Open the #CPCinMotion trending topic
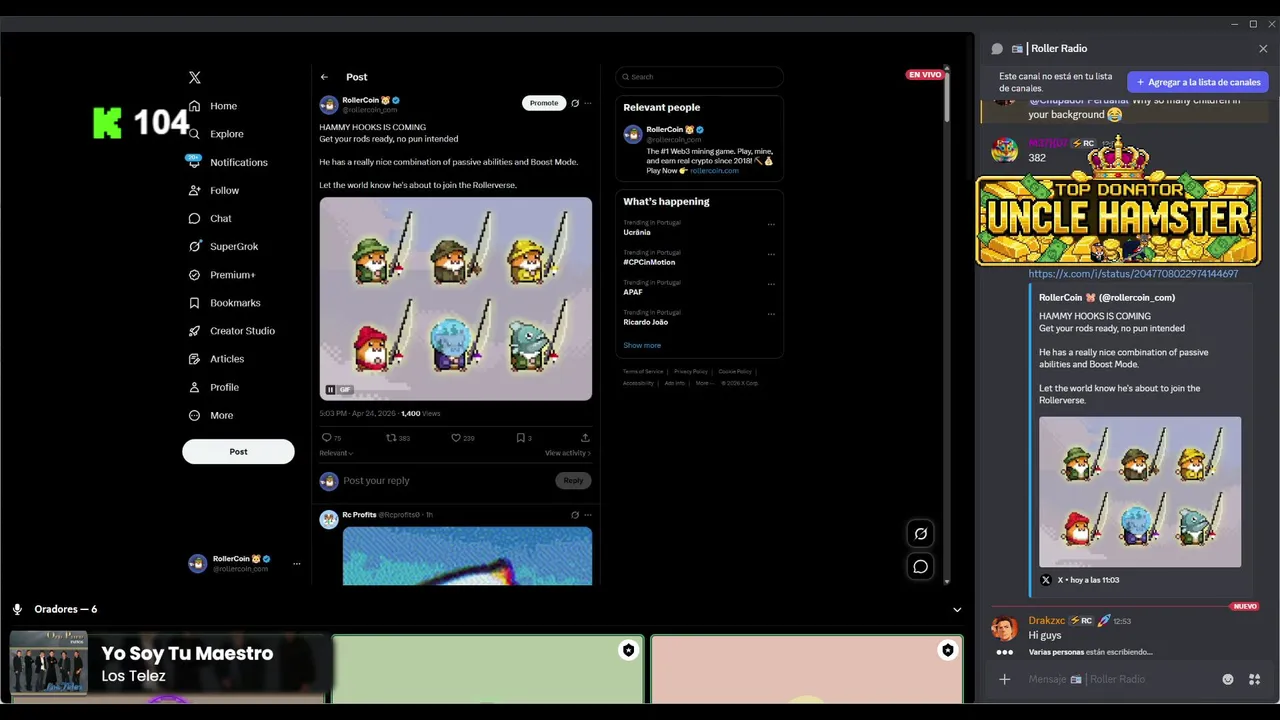 point(649,262)
